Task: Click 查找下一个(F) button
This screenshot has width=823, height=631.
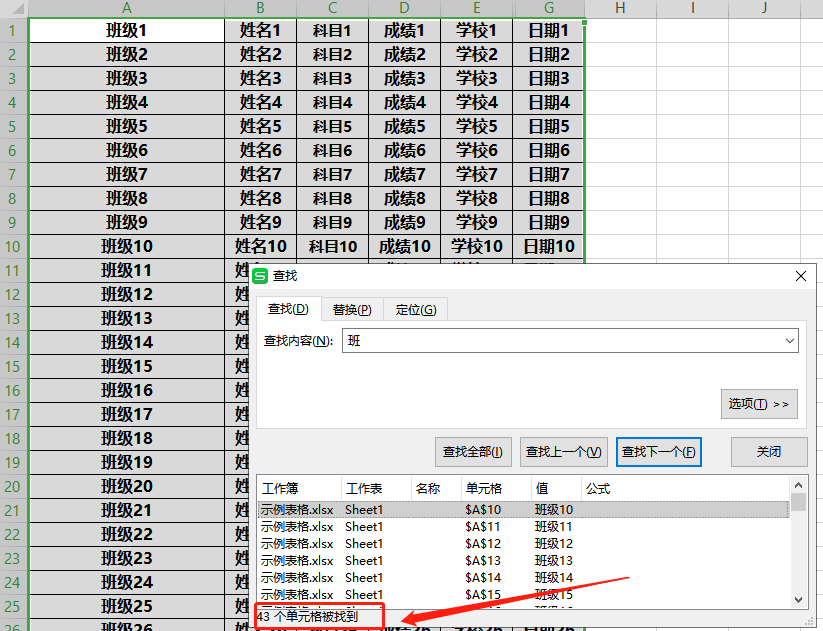Action: point(658,452)
